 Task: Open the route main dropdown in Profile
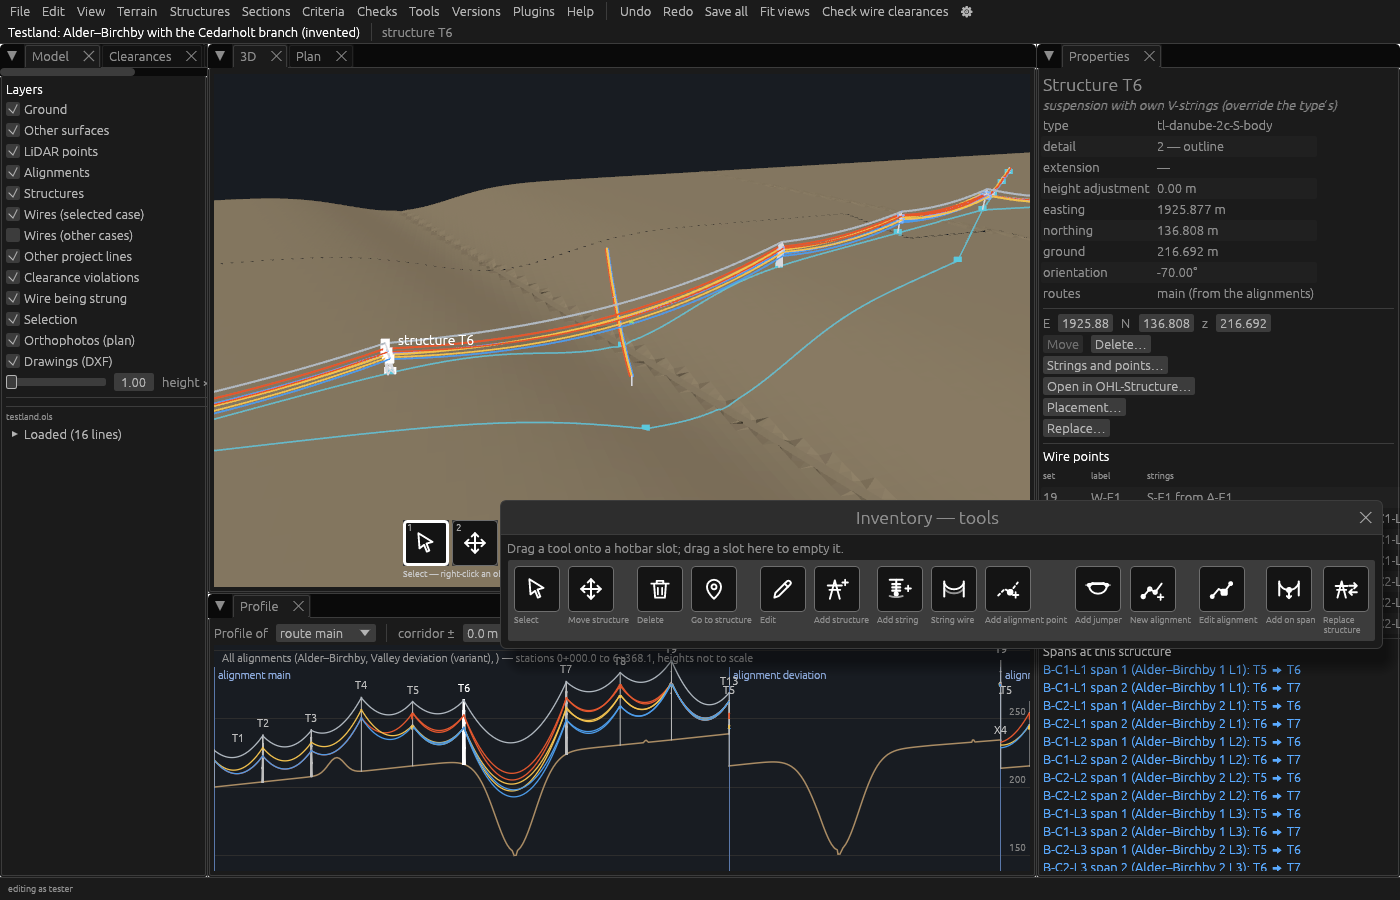[325, 633]
